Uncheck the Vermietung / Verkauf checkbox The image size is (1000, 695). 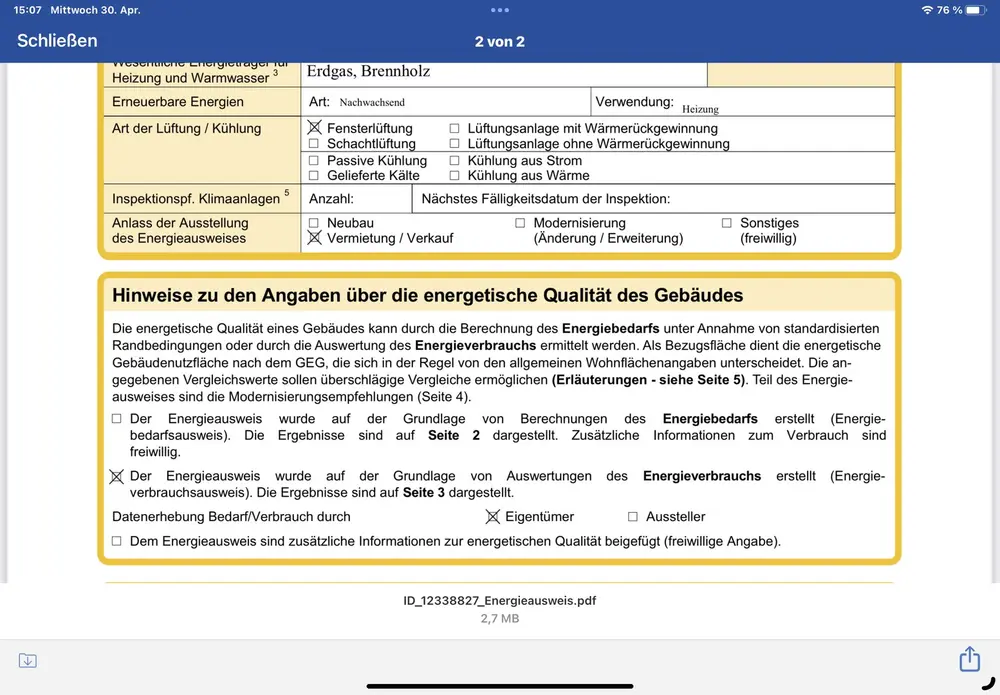click(x=314, y=238)
